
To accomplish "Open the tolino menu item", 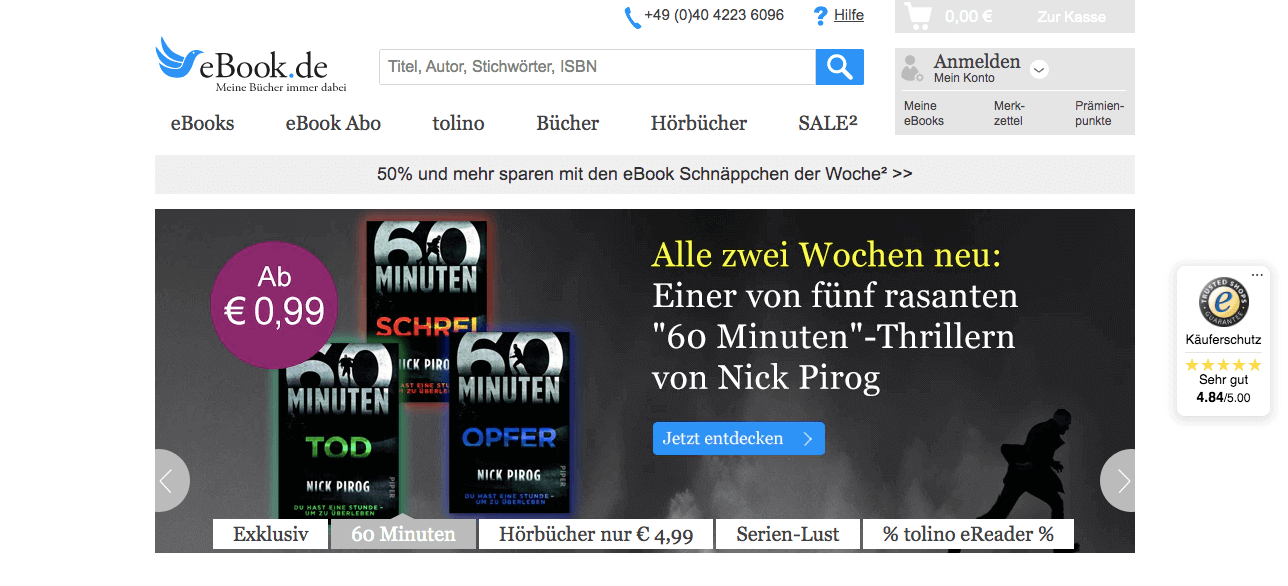I will pyautogui.click(x=458, y=123).
